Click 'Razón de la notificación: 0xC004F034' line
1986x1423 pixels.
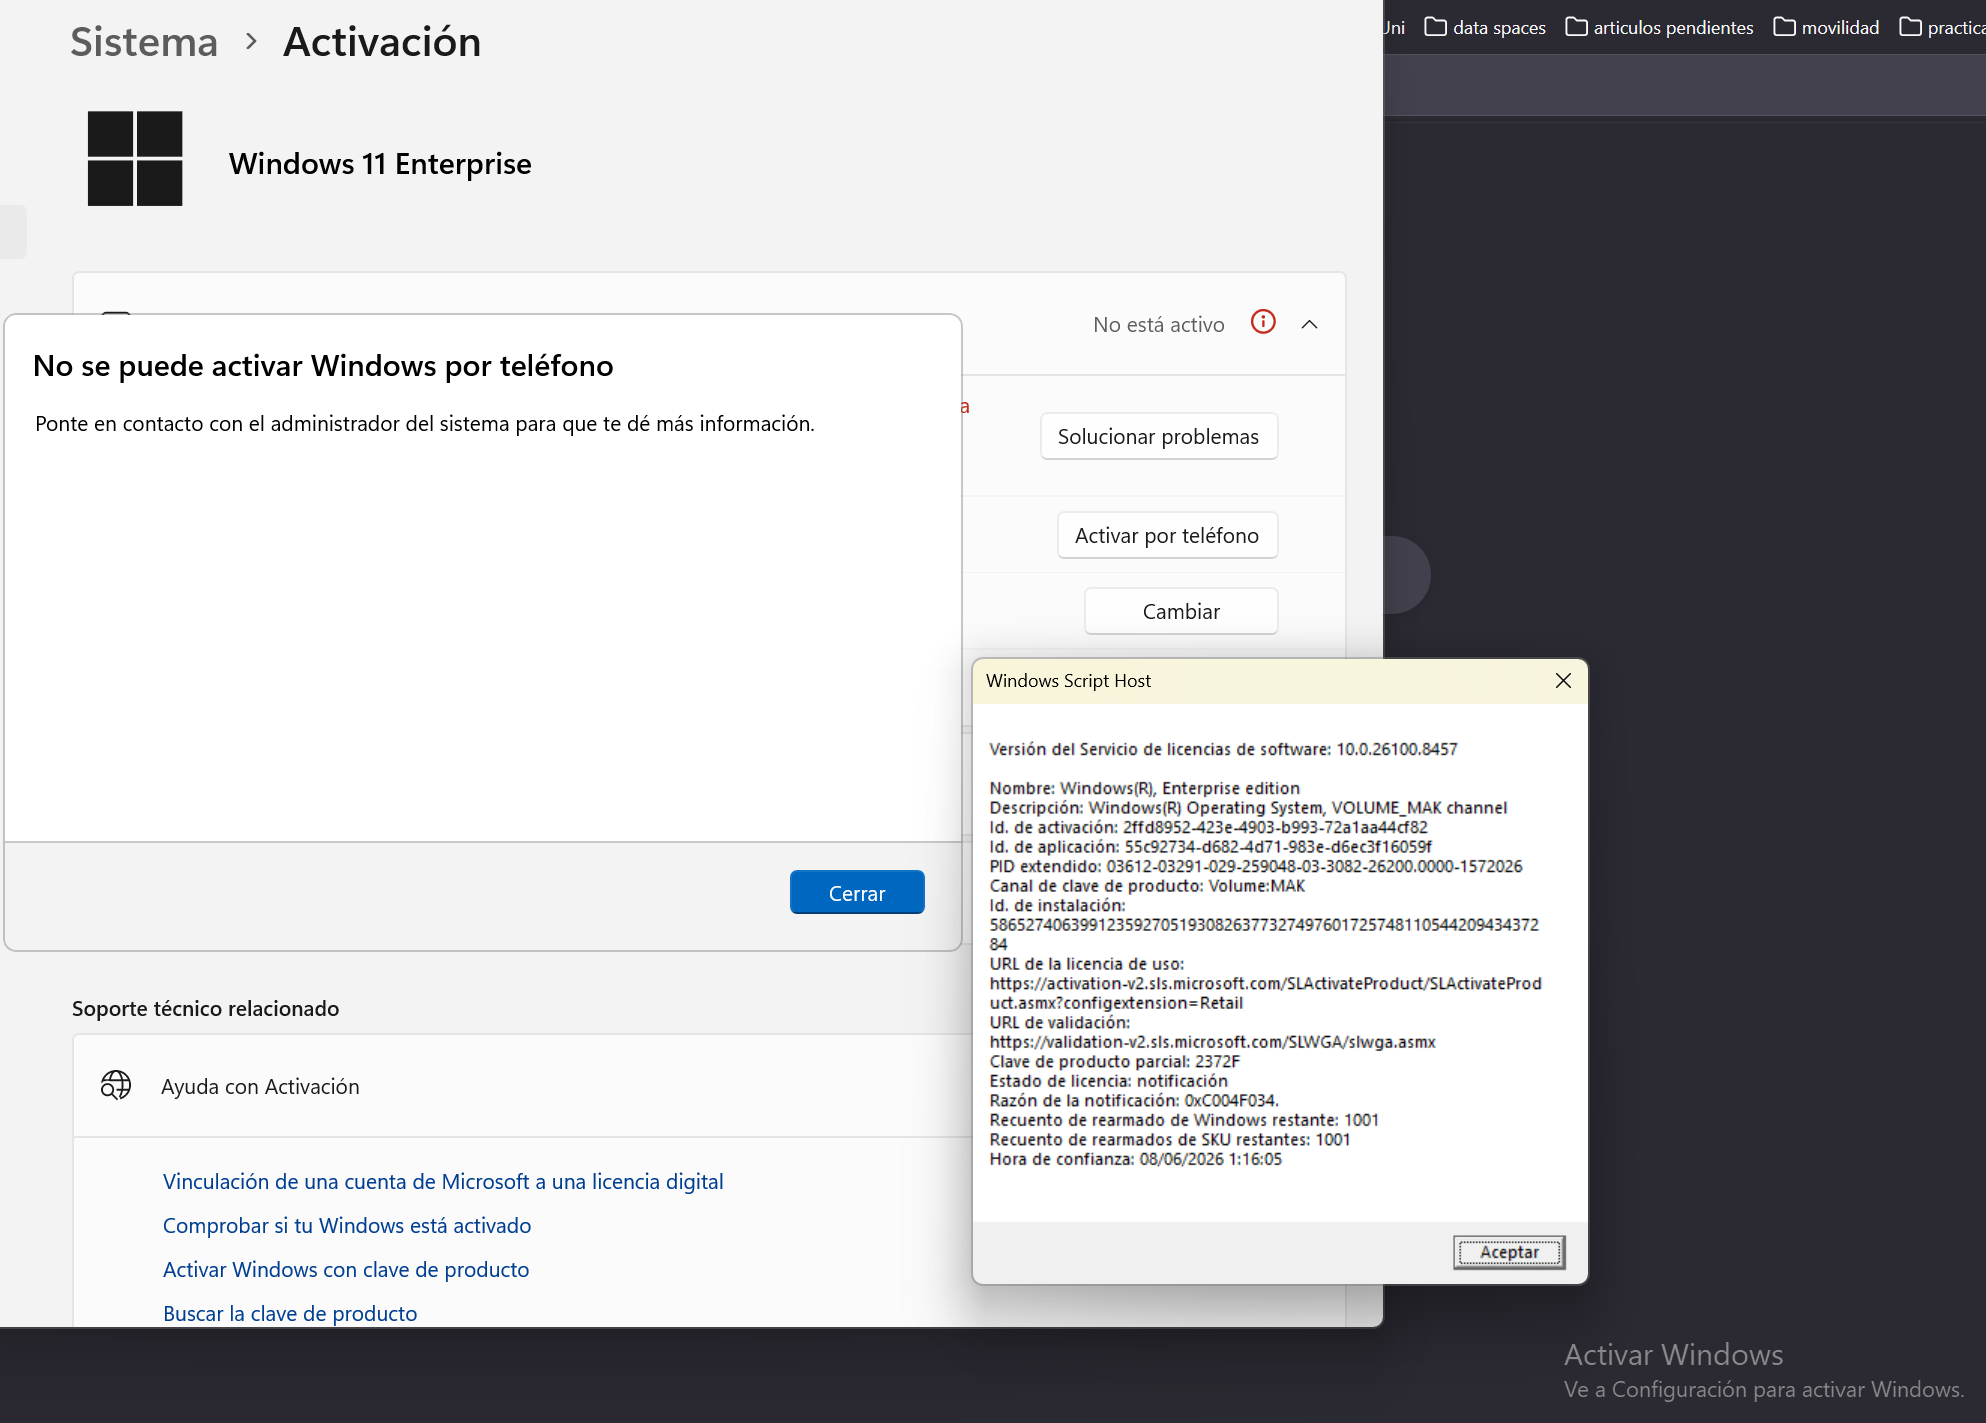[1134, 1100]
